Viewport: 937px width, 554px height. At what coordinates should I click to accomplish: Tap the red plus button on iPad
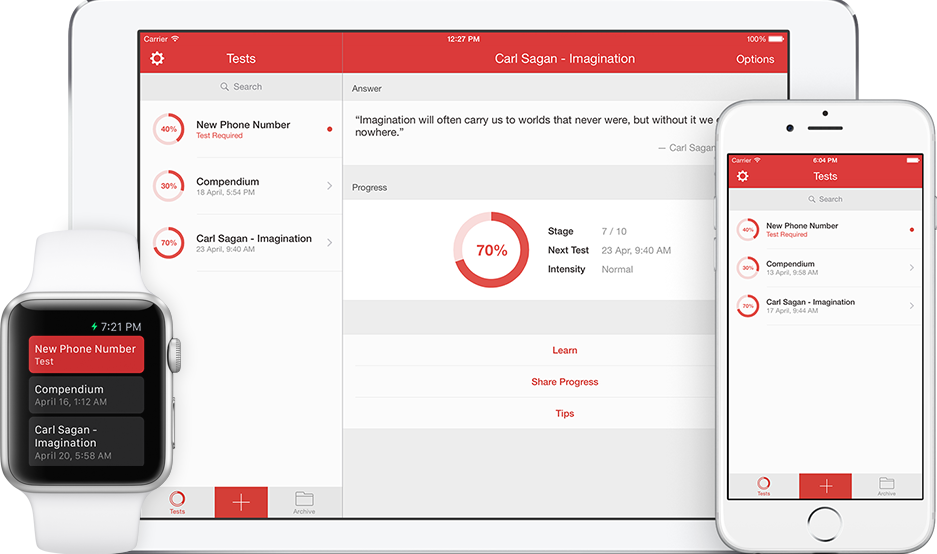241,502
